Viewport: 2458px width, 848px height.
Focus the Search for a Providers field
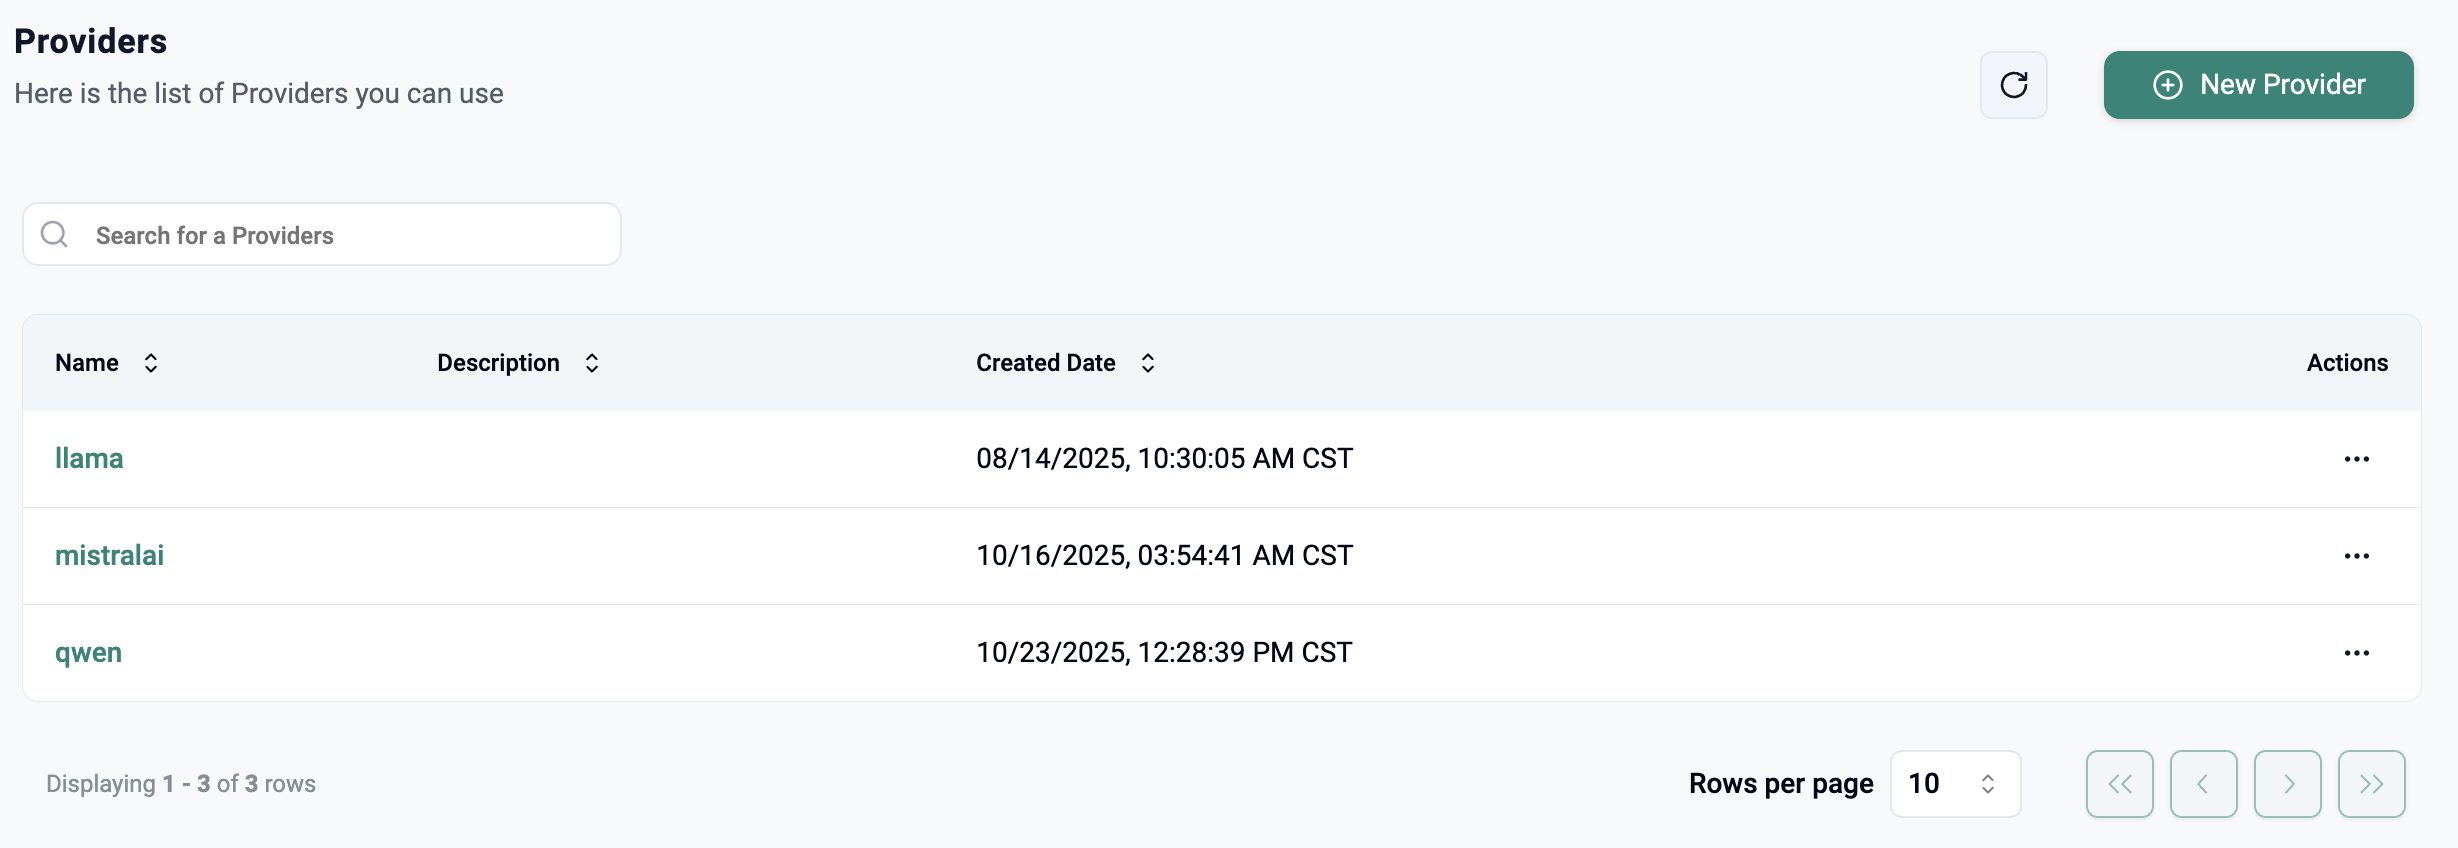(340, 235)
